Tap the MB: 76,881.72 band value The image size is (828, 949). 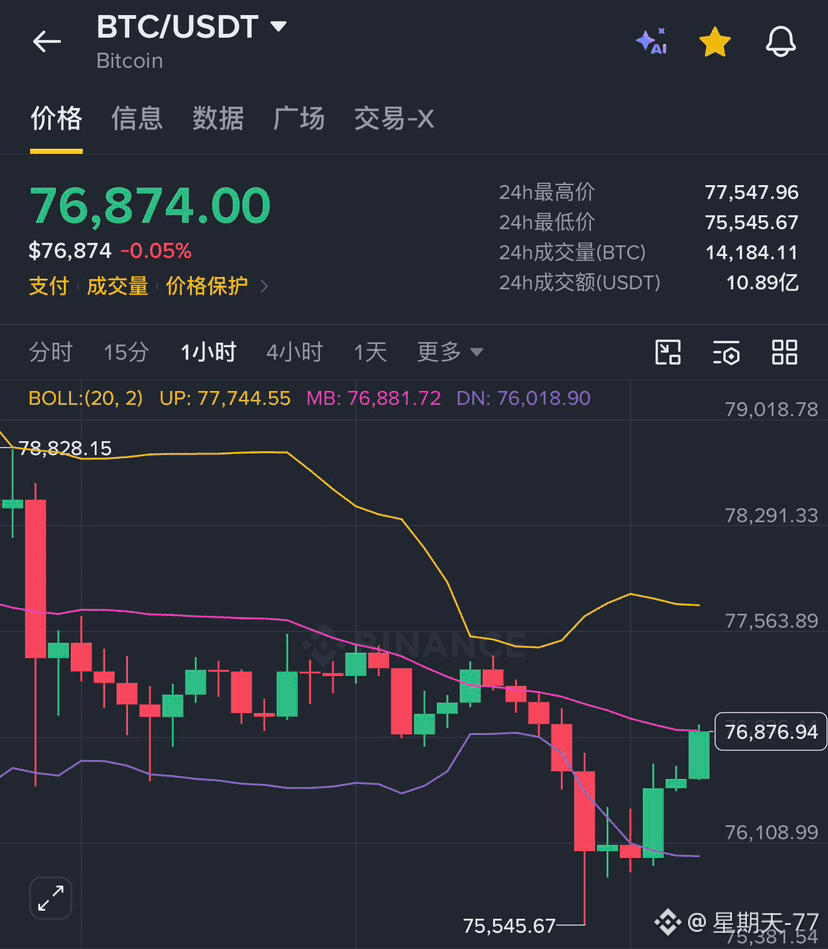click(373, 398)
